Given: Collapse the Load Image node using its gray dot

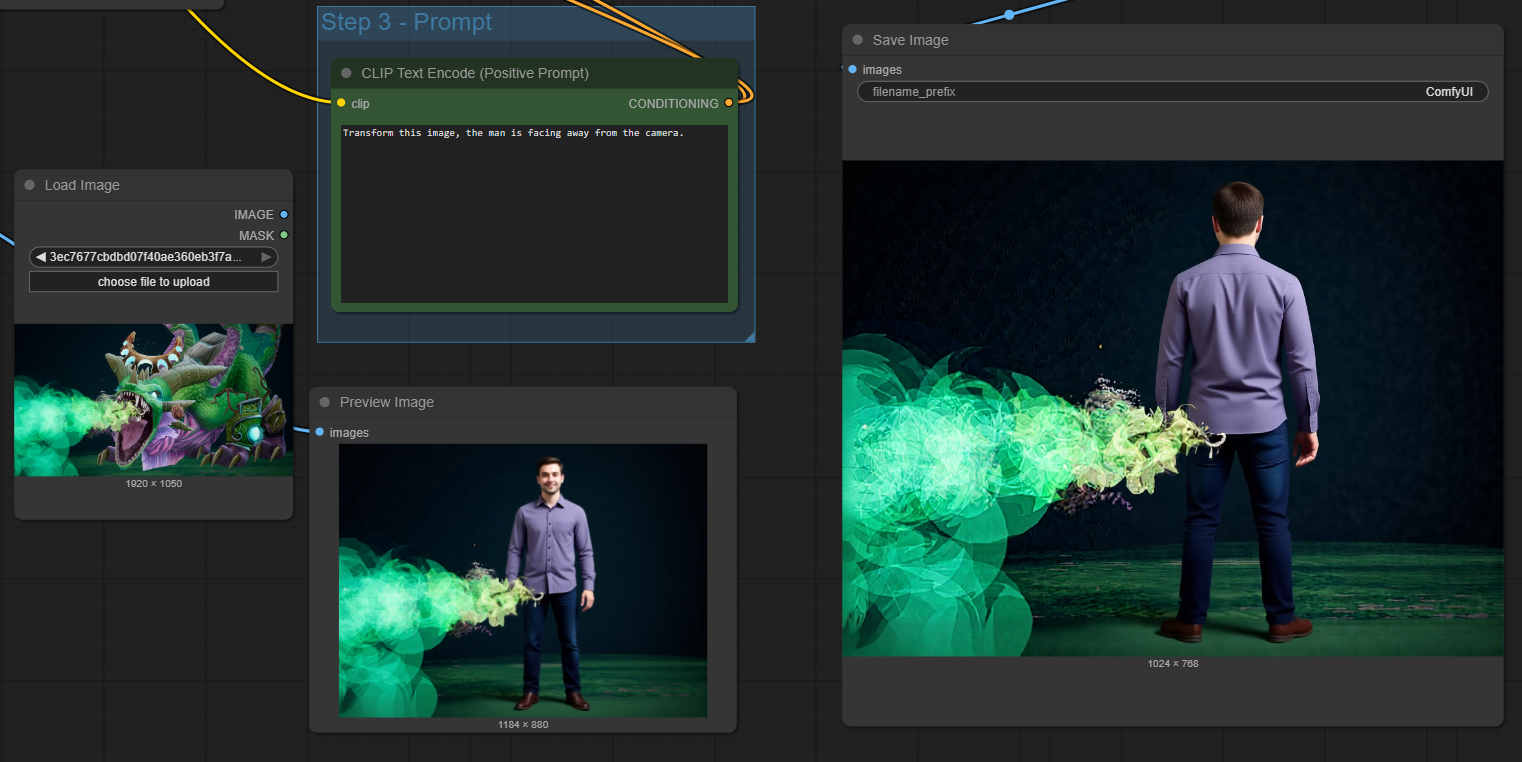Looking at the screenshot, I should [x=30, y=185].
